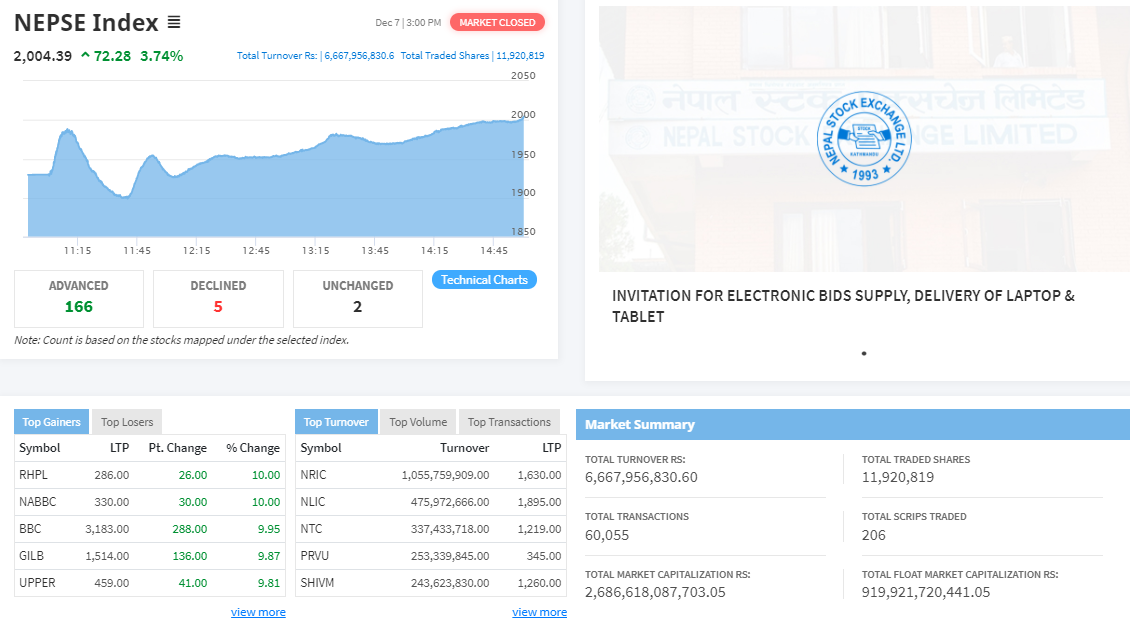Select NLIC symbol in Top Turnover
Viewport: 1130px width, 625px height.
(313, 502)
